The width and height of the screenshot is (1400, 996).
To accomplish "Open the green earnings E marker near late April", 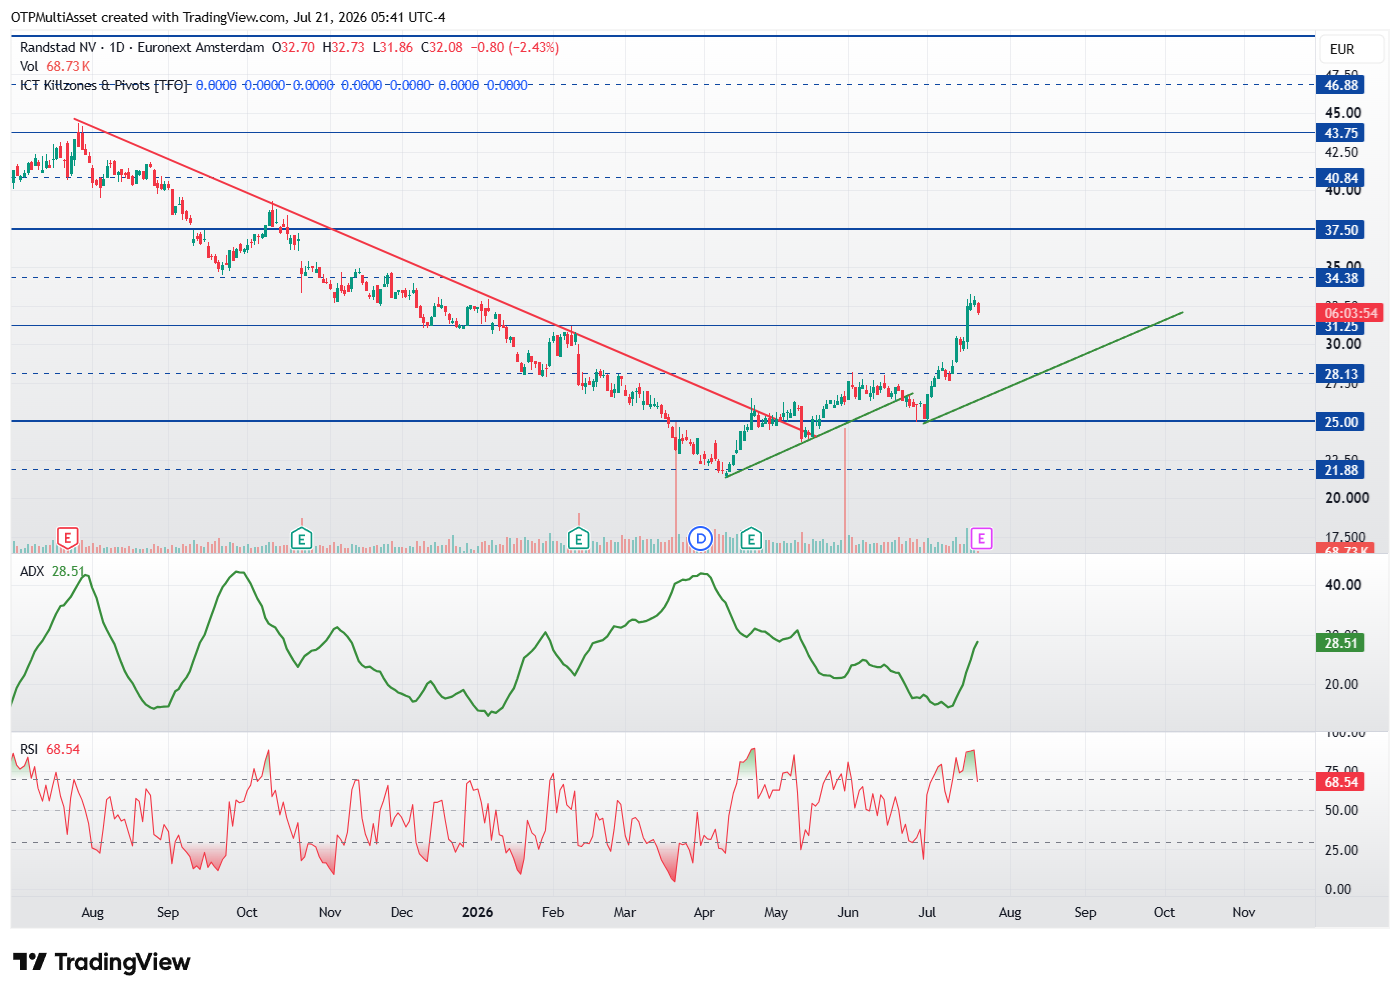I will tap(751, 539).
